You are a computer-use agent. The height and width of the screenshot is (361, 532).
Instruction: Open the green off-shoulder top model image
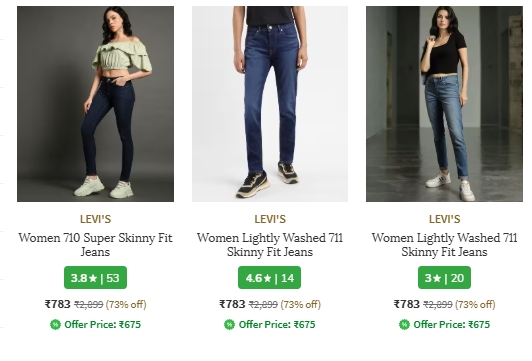point(95,104)
